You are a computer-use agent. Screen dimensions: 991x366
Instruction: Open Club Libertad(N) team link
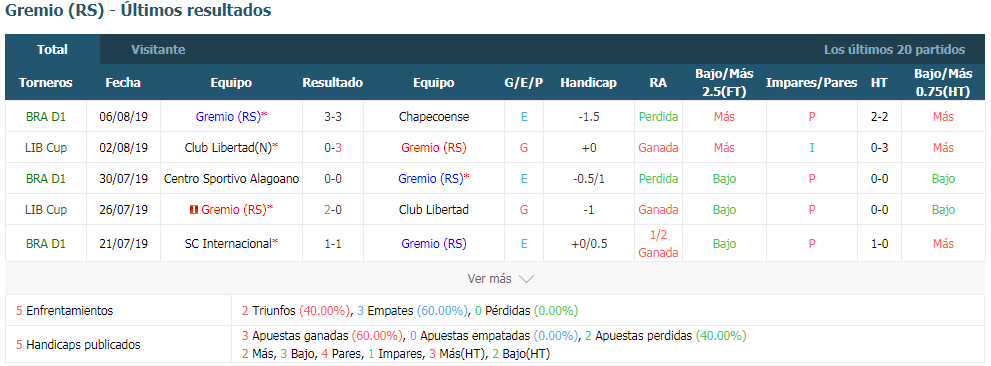228,148
